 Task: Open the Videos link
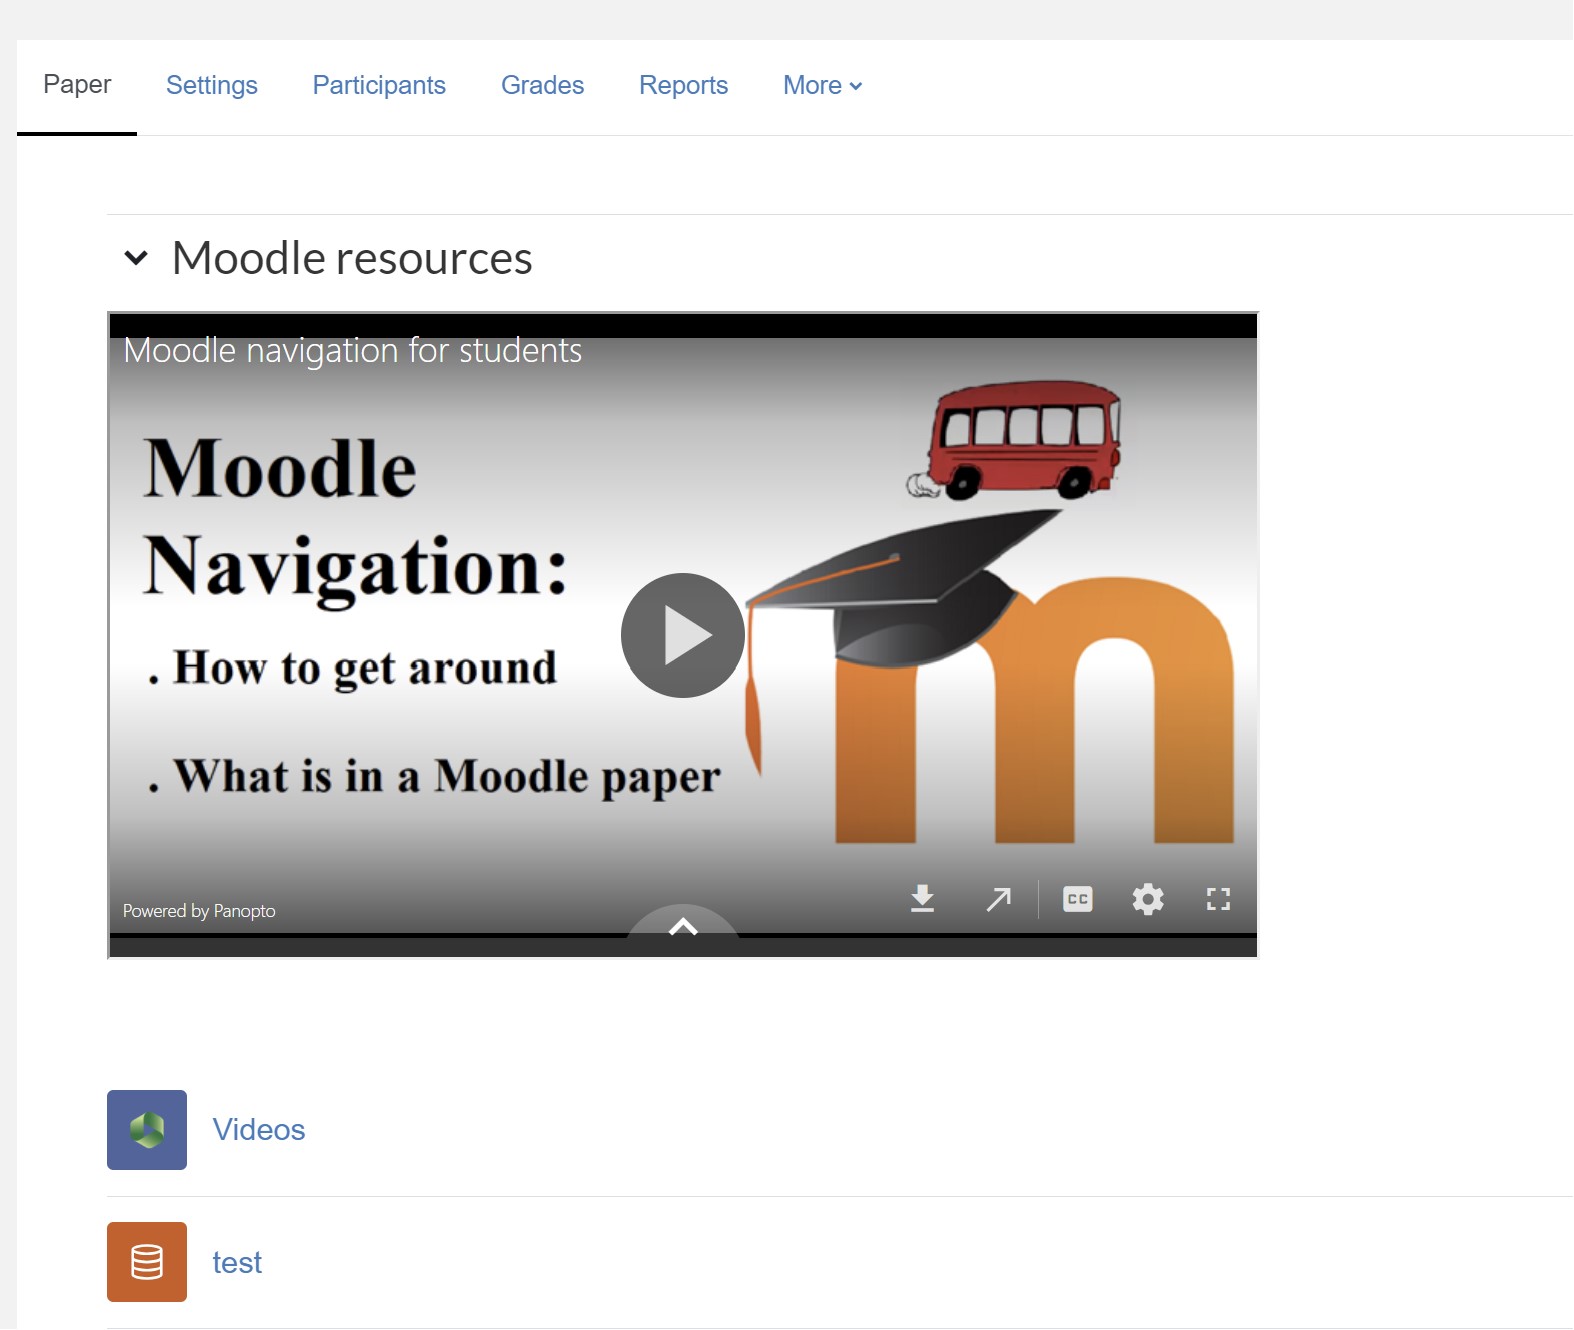(x=258, y=1130)
